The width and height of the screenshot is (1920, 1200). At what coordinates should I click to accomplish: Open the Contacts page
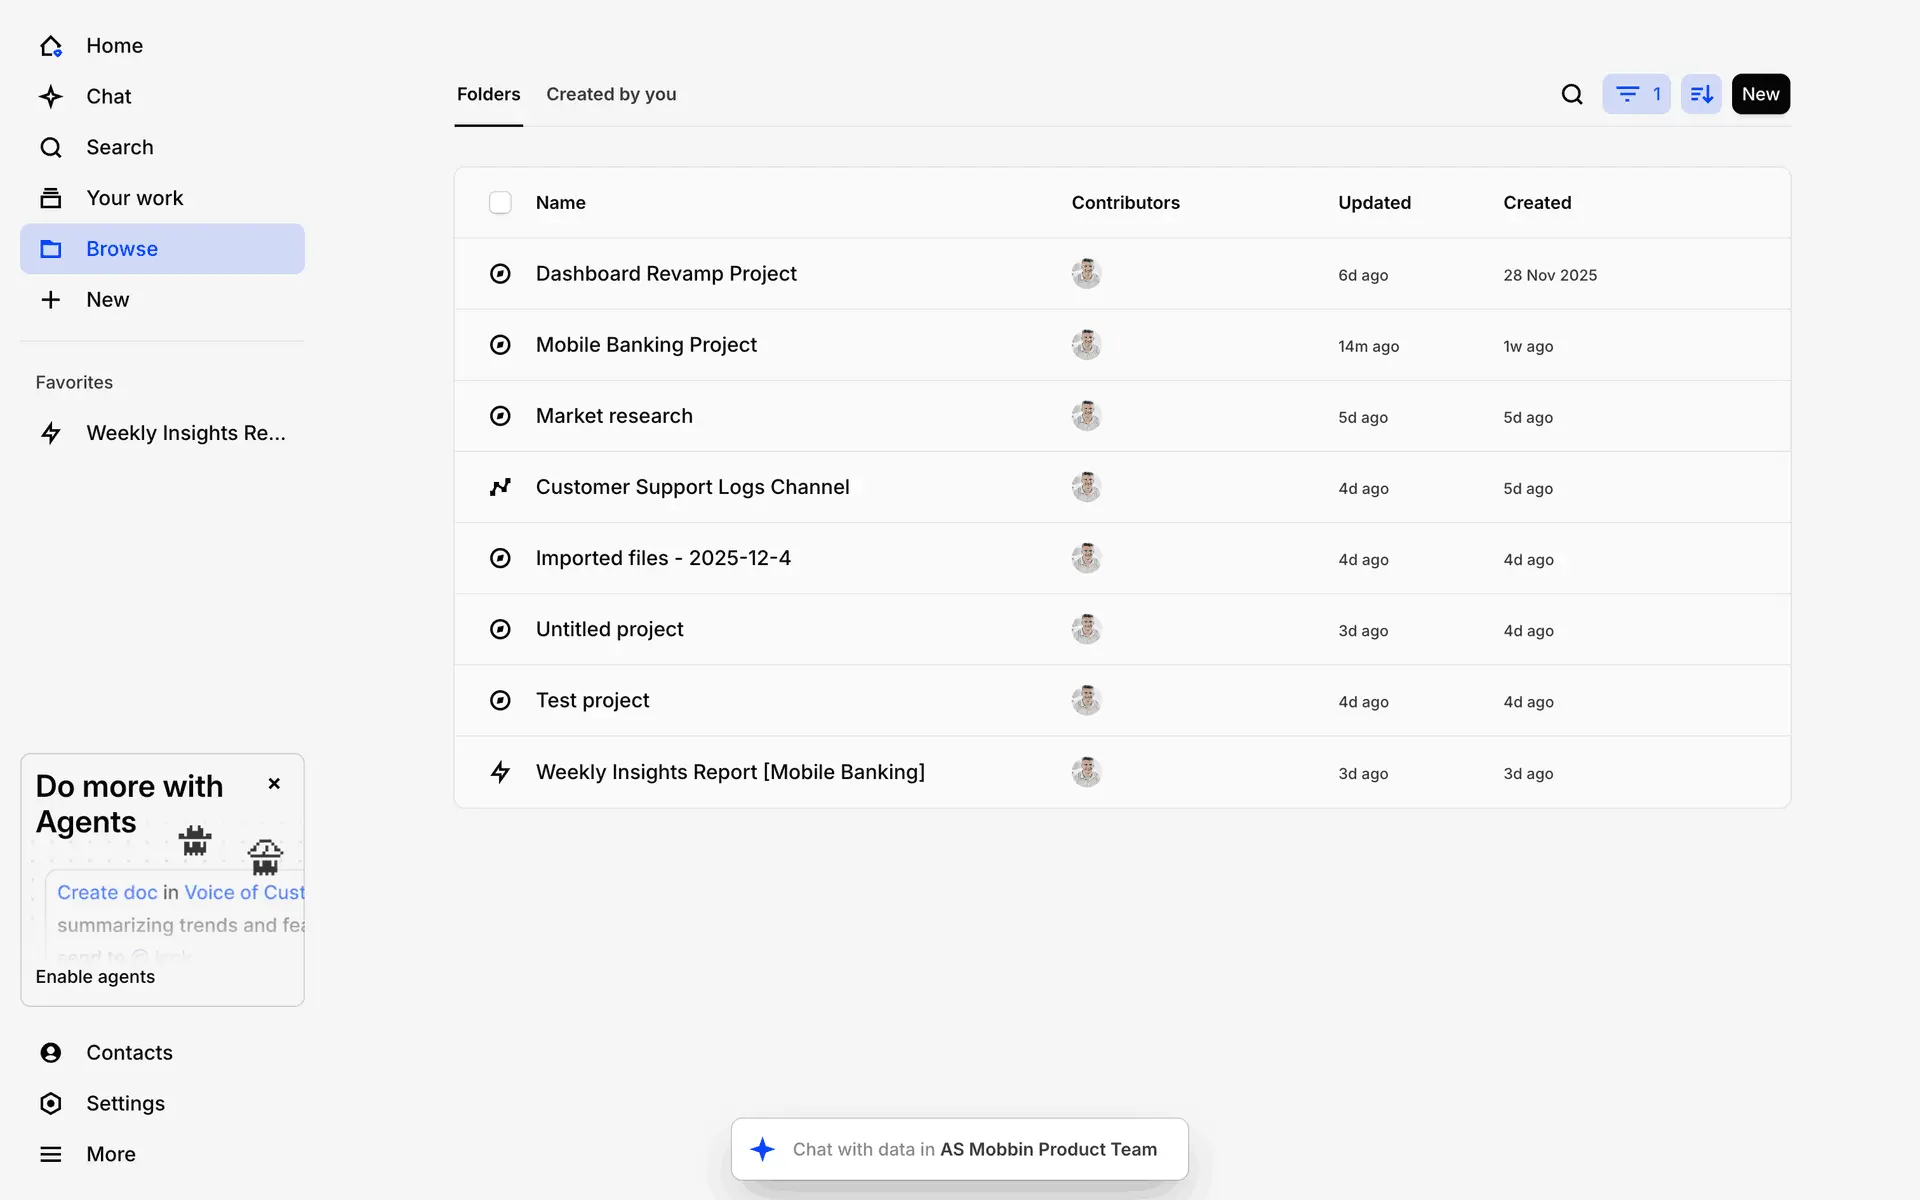click(129, 1052)
